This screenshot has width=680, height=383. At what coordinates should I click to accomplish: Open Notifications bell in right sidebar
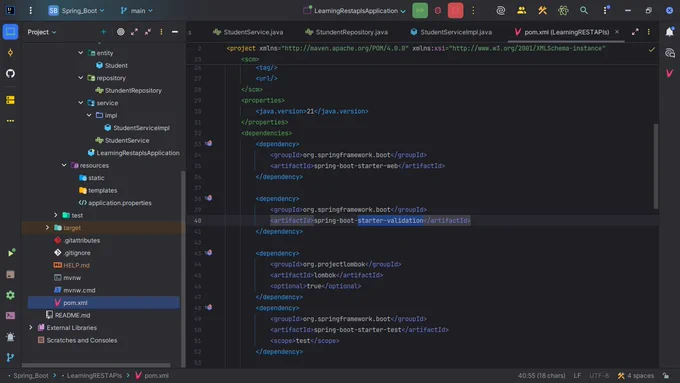(x=670, y=32)
